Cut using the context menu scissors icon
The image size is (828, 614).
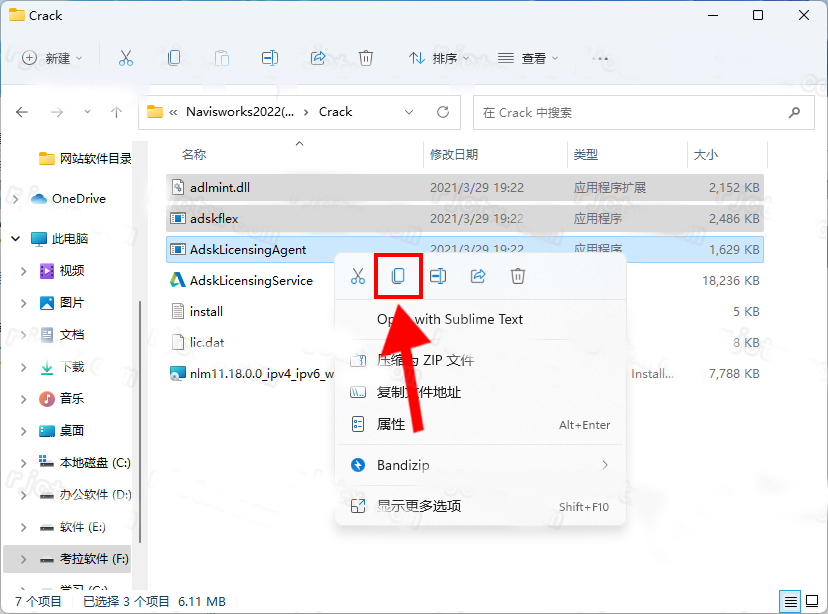pyautogui.click(x=358, y=276)
